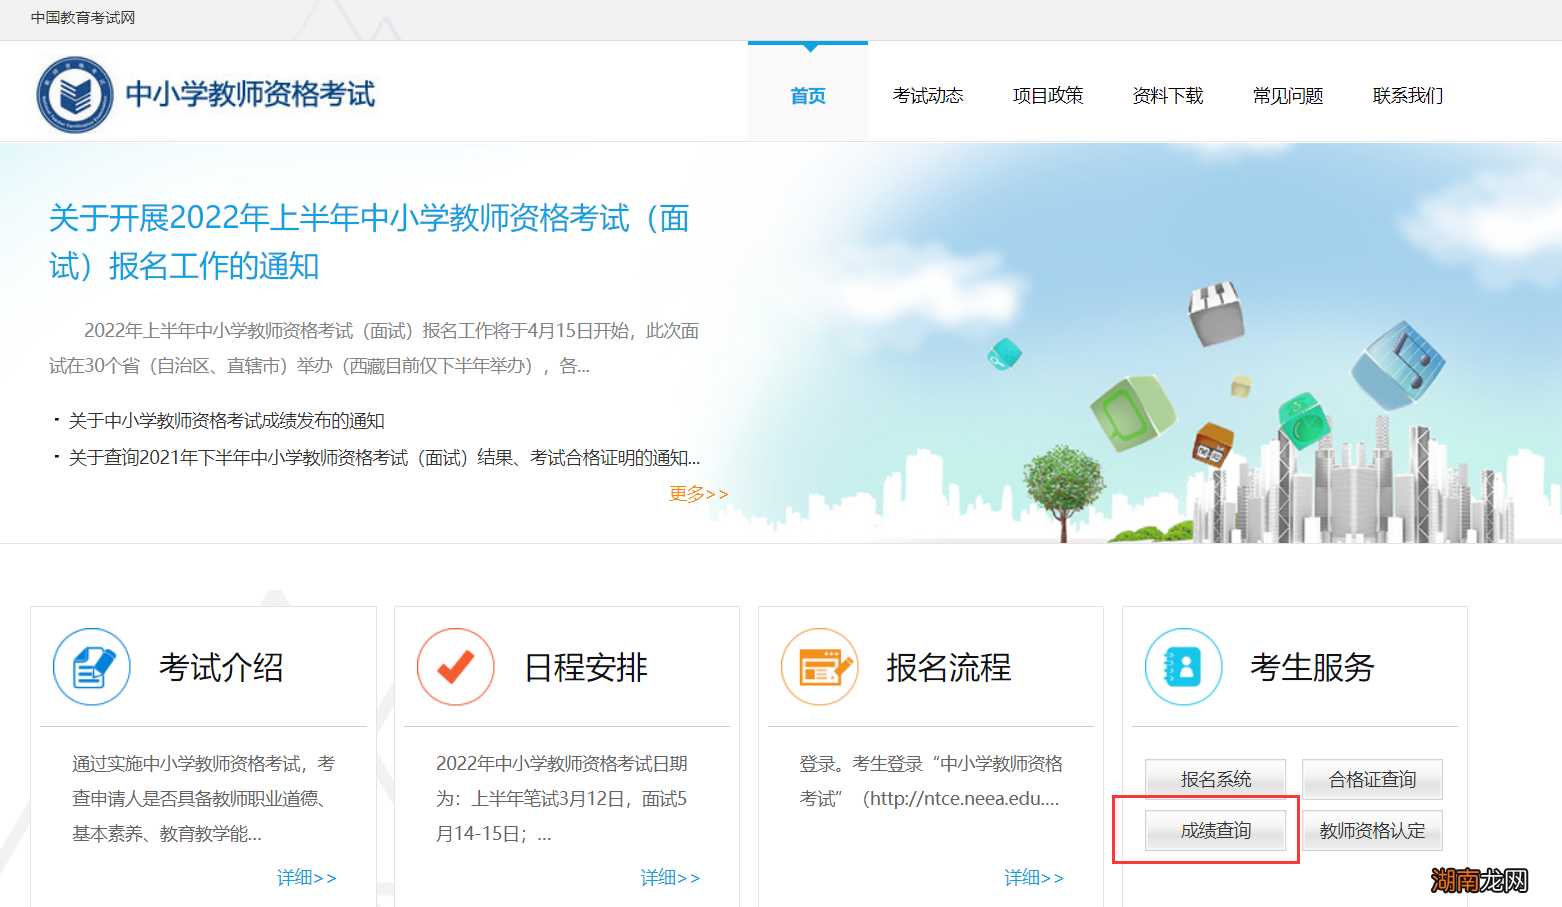Click the 报名系统 button
The image size is (1562, 907).
coord(1215,779)
